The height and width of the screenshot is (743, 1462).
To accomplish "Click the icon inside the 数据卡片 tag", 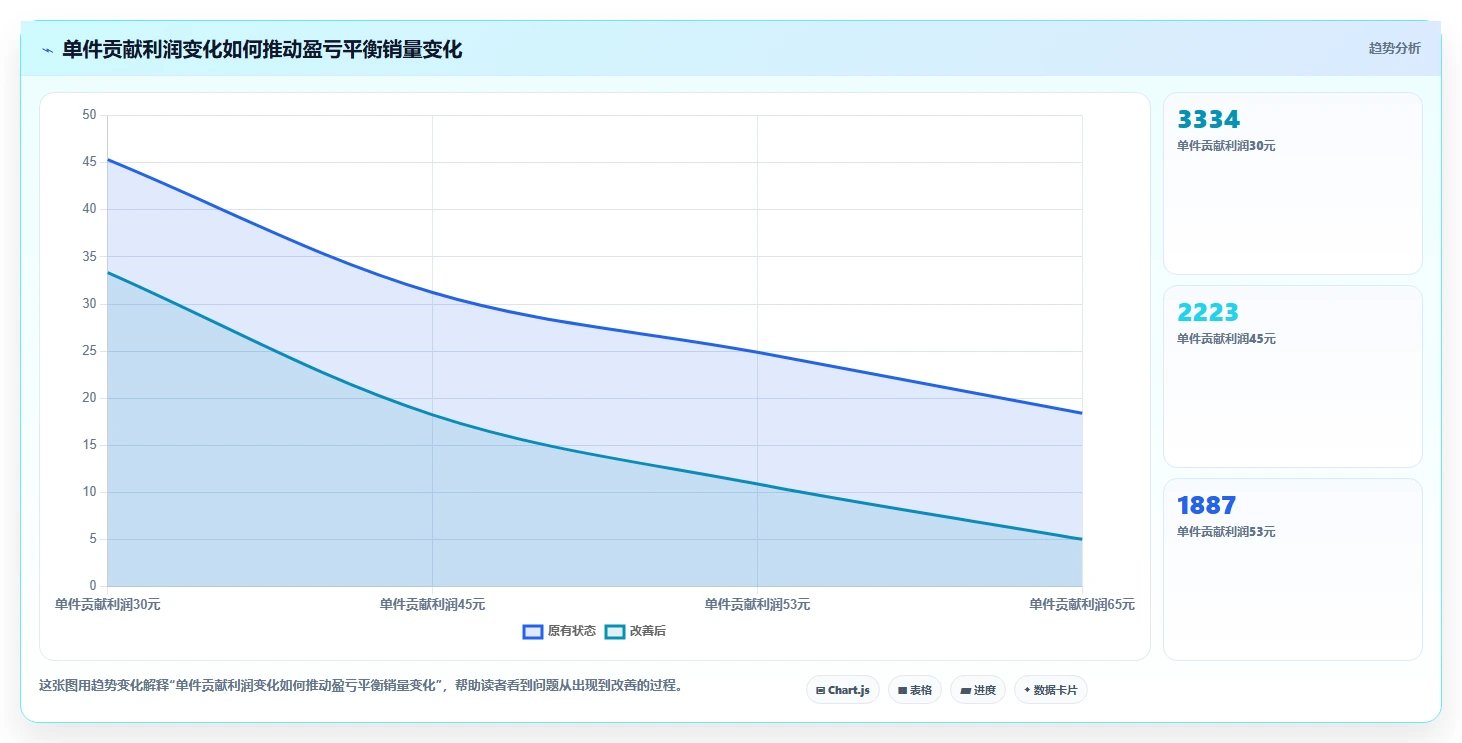I will (x=1027, y=690).
